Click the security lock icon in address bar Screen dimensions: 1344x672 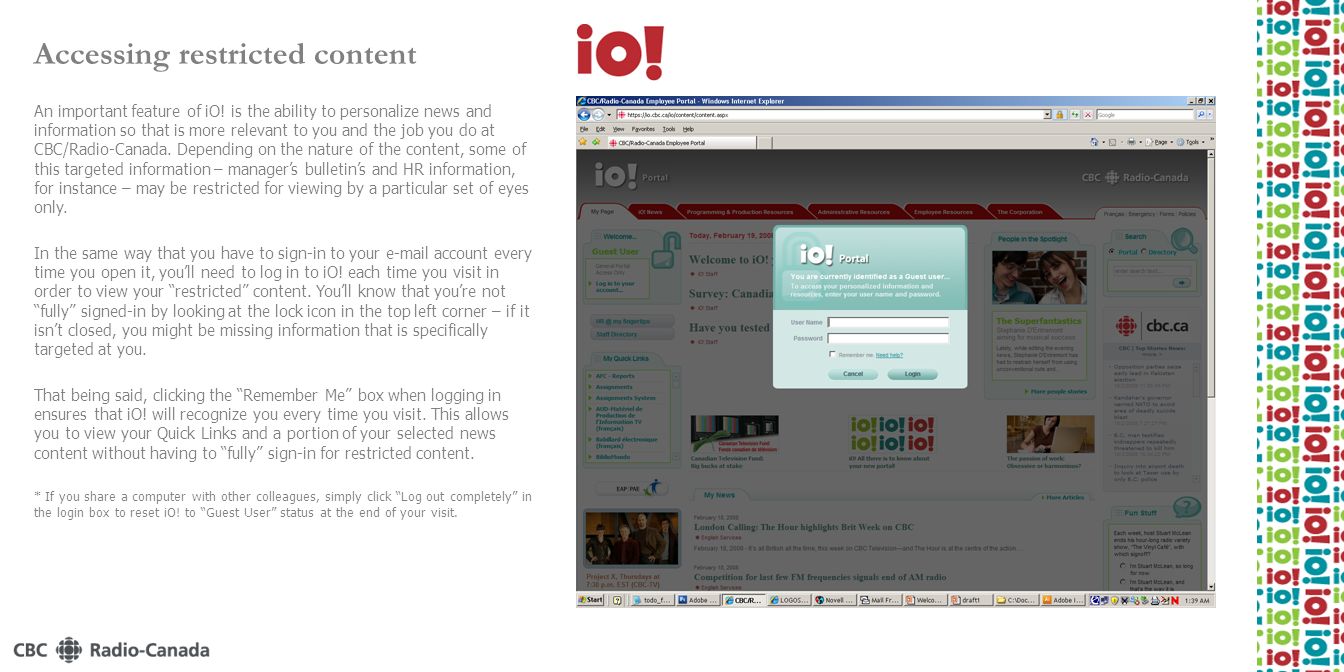pyautogui.click(x=1059, y=115)
